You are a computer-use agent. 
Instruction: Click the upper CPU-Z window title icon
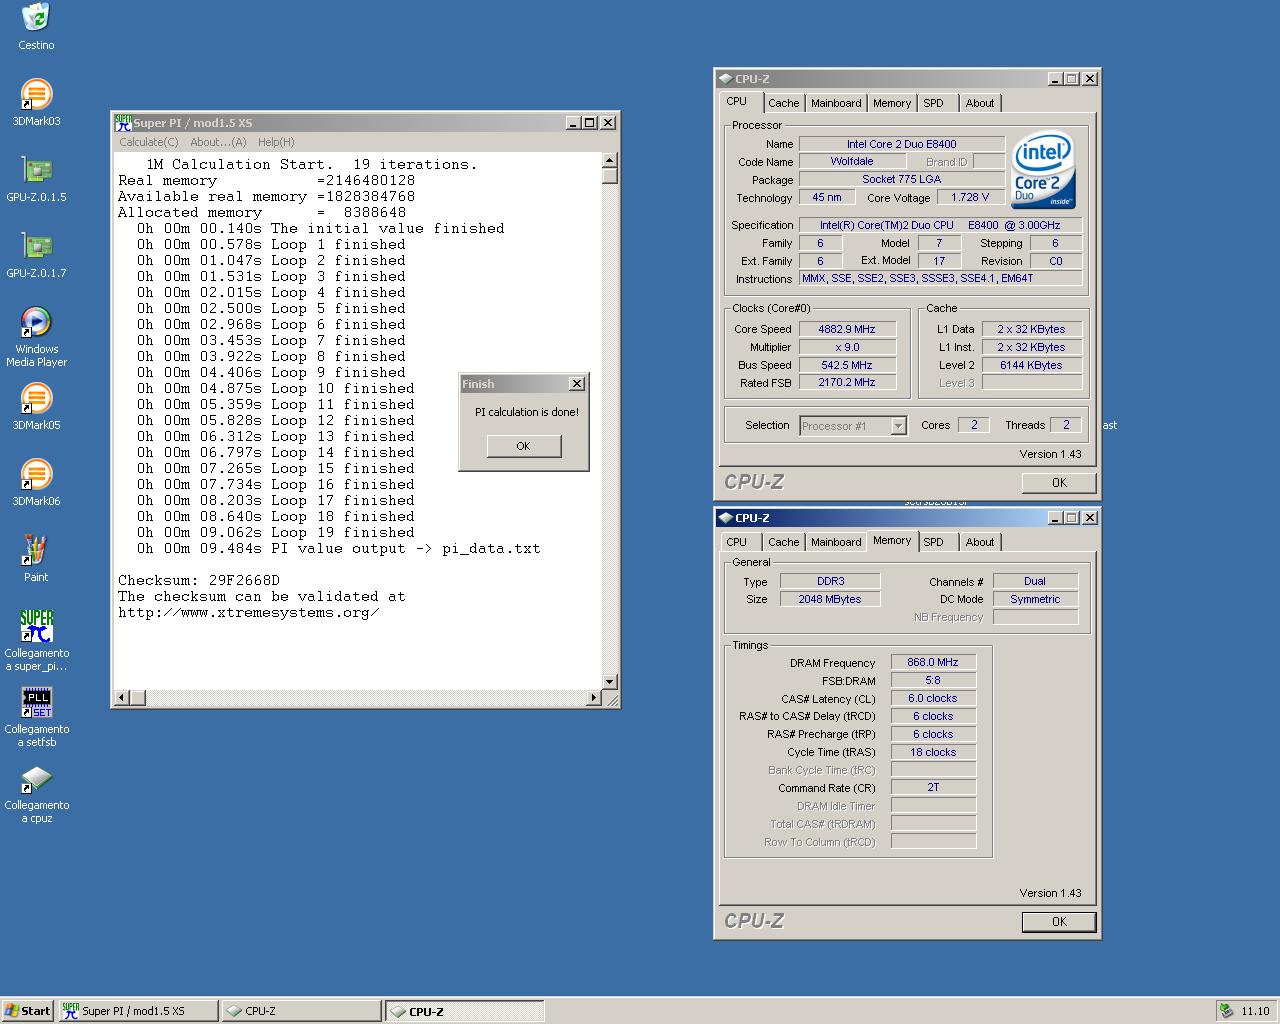coord(725,78)
